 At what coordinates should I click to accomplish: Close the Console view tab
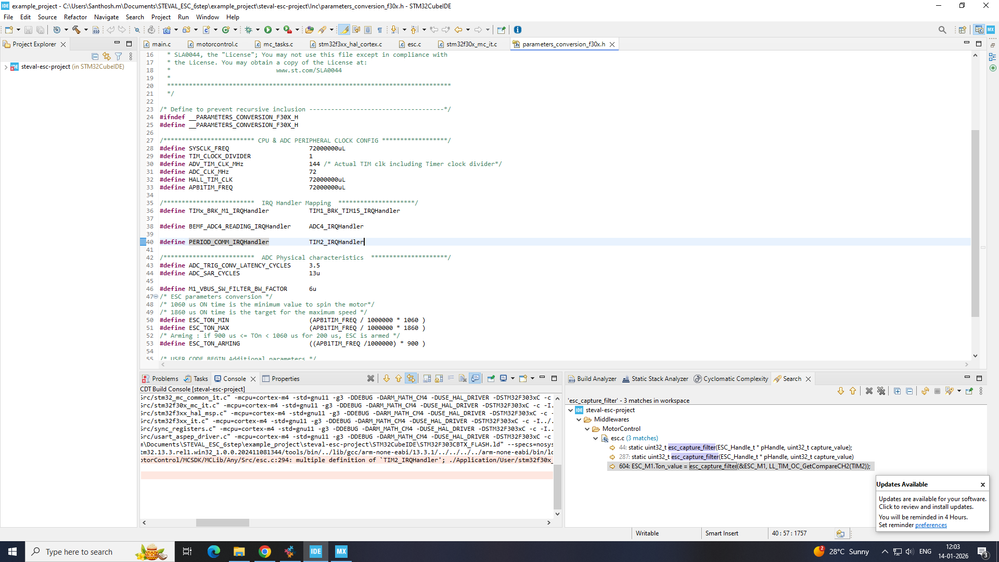click(253, 379)
